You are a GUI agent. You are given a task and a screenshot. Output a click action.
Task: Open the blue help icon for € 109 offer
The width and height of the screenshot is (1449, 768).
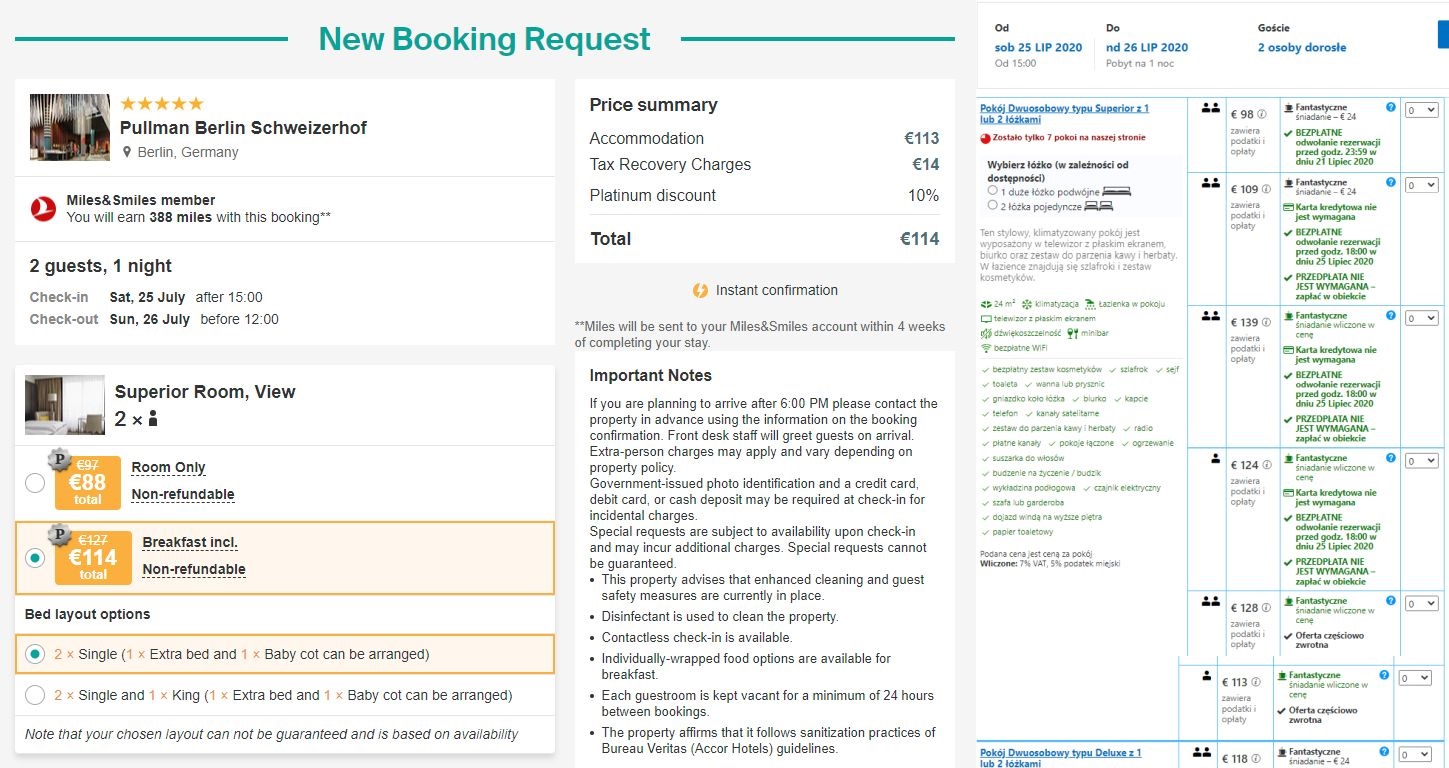click(x=1391, y=181)
